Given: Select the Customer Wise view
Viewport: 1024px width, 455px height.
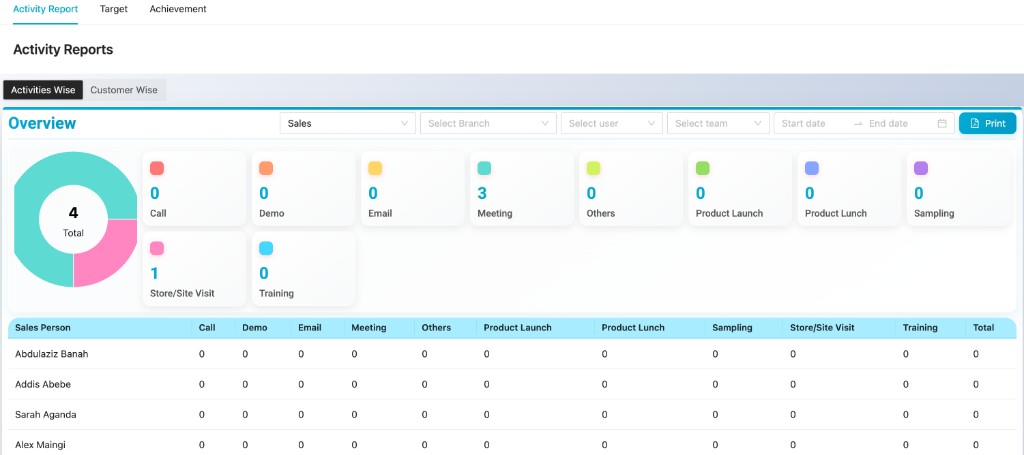Looking at the screenshot, I should tap(124, 90).
